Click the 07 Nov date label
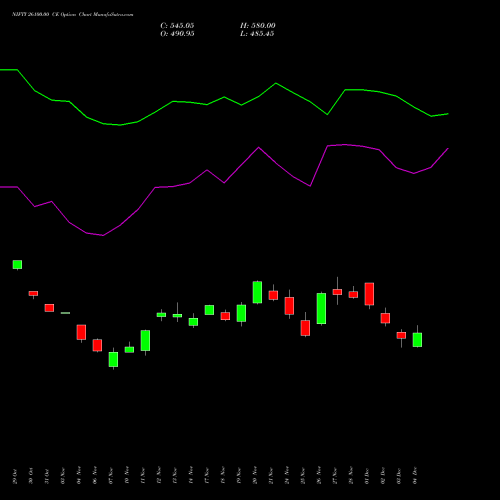The width and height of the screenshot is (500, 500). 111,476
